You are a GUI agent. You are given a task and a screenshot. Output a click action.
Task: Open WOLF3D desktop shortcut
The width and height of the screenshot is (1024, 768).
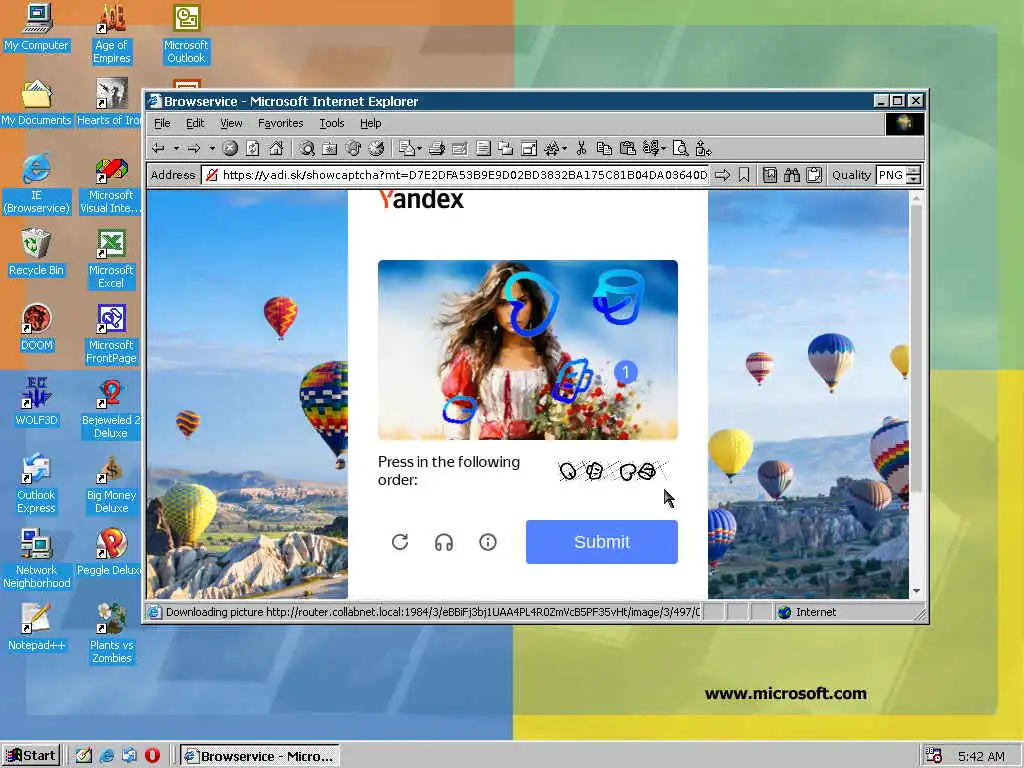click(x=36, y=402)
